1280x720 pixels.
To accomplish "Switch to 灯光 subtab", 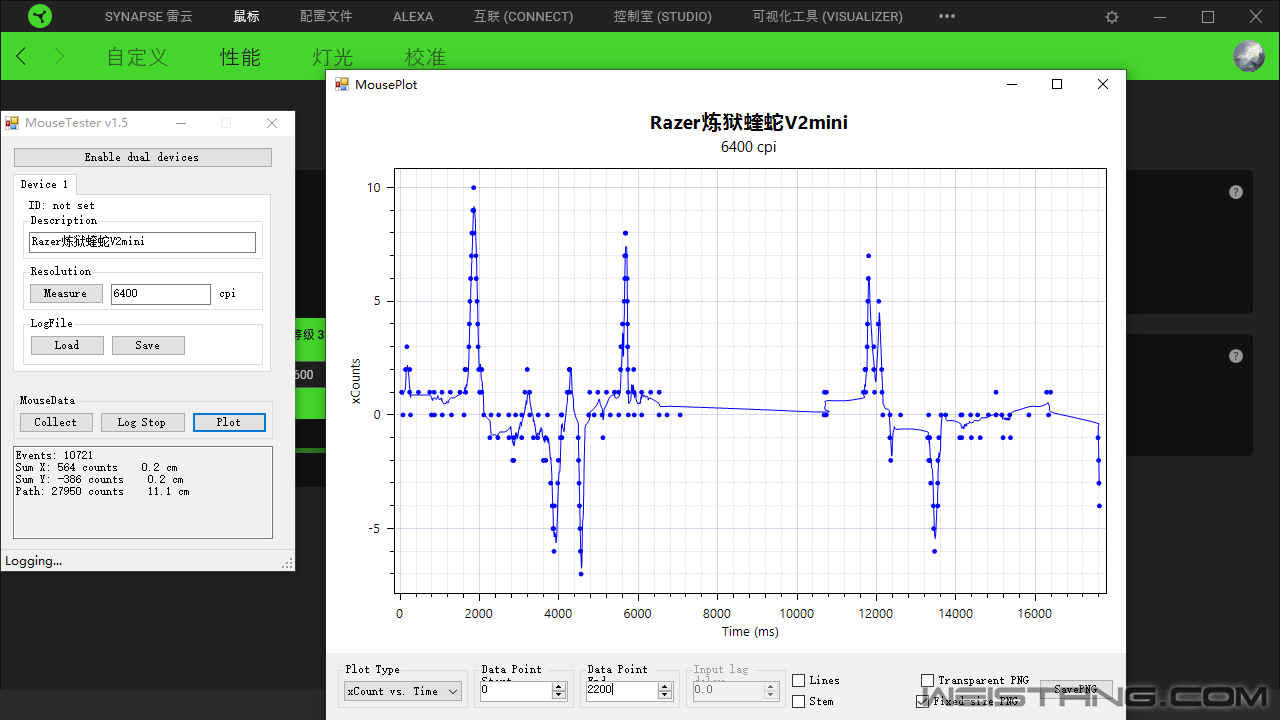I will click(x=333, y=57).
